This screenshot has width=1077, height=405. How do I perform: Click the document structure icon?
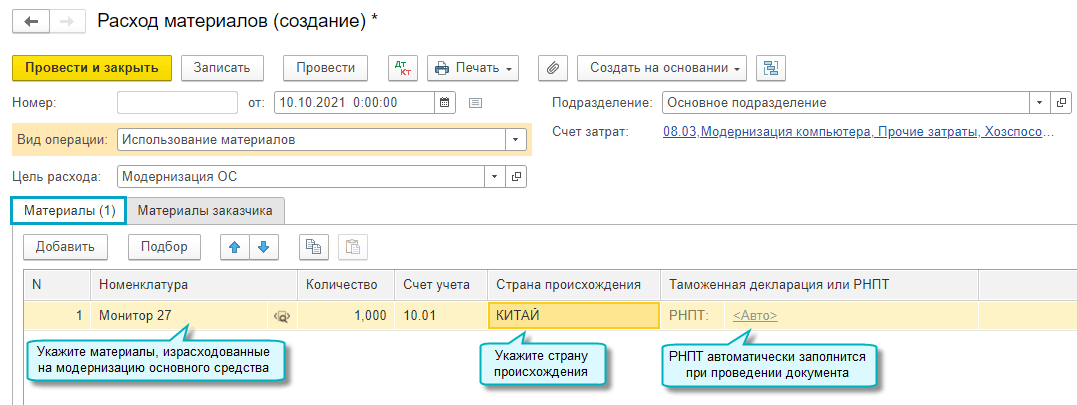tap(771, 68)
